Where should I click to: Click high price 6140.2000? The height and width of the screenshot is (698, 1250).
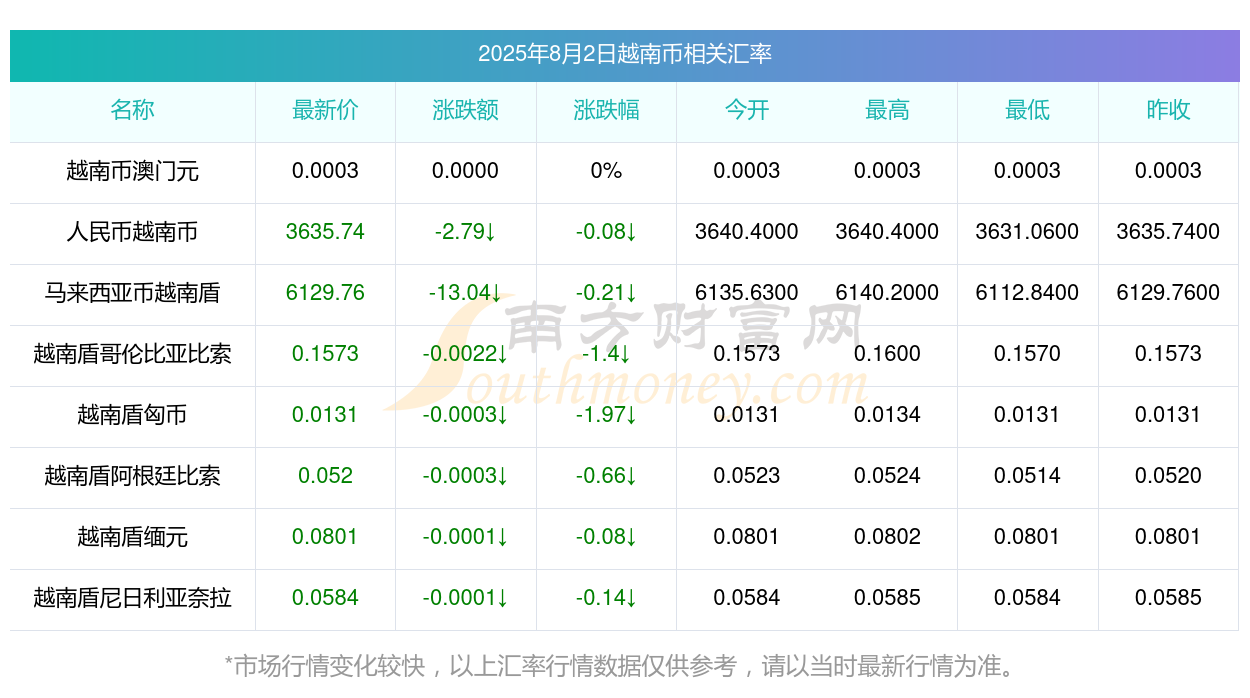coord(887,293)
